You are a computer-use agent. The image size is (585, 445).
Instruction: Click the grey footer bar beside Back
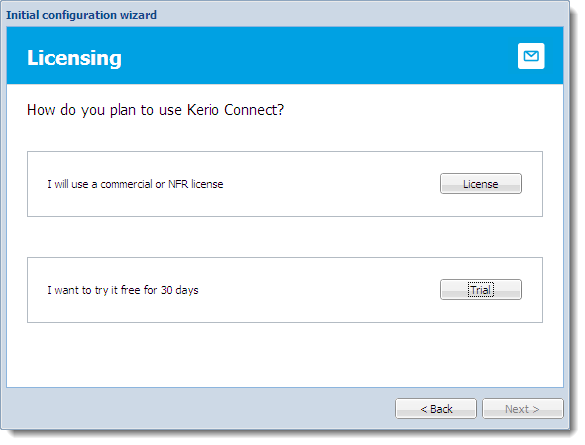198,408
